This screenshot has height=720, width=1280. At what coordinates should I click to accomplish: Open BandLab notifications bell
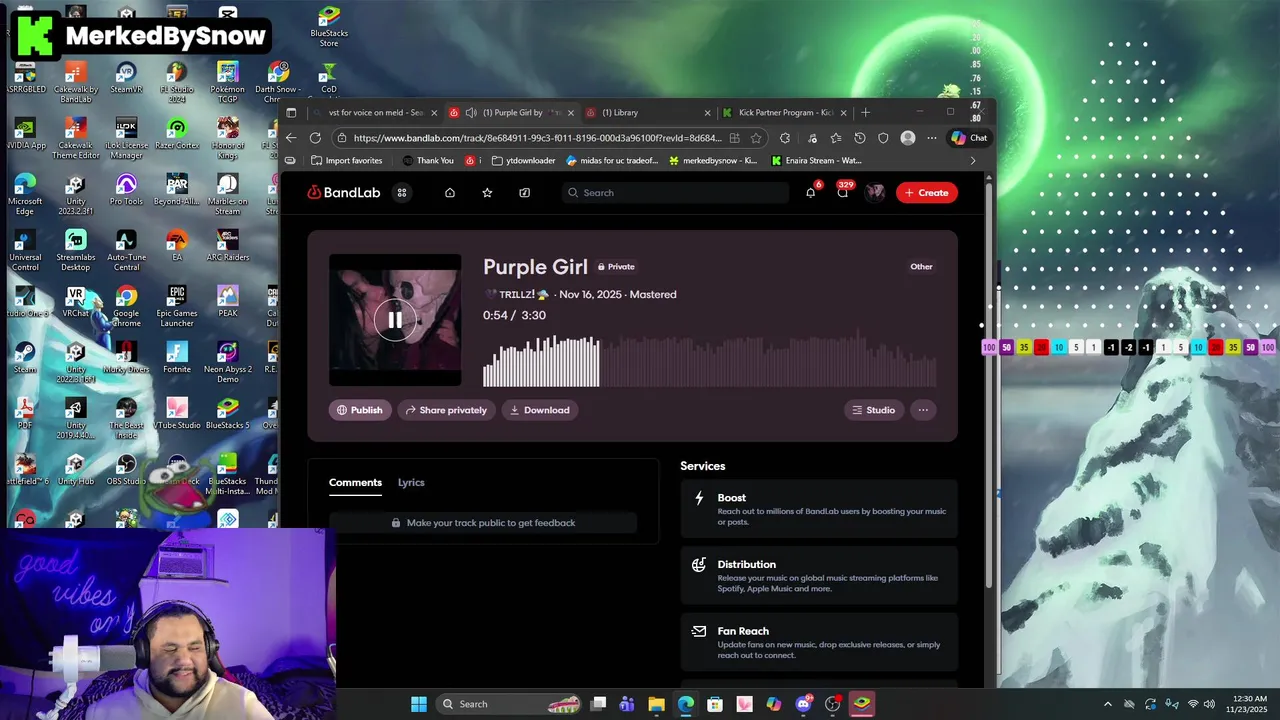click(811, 193)
